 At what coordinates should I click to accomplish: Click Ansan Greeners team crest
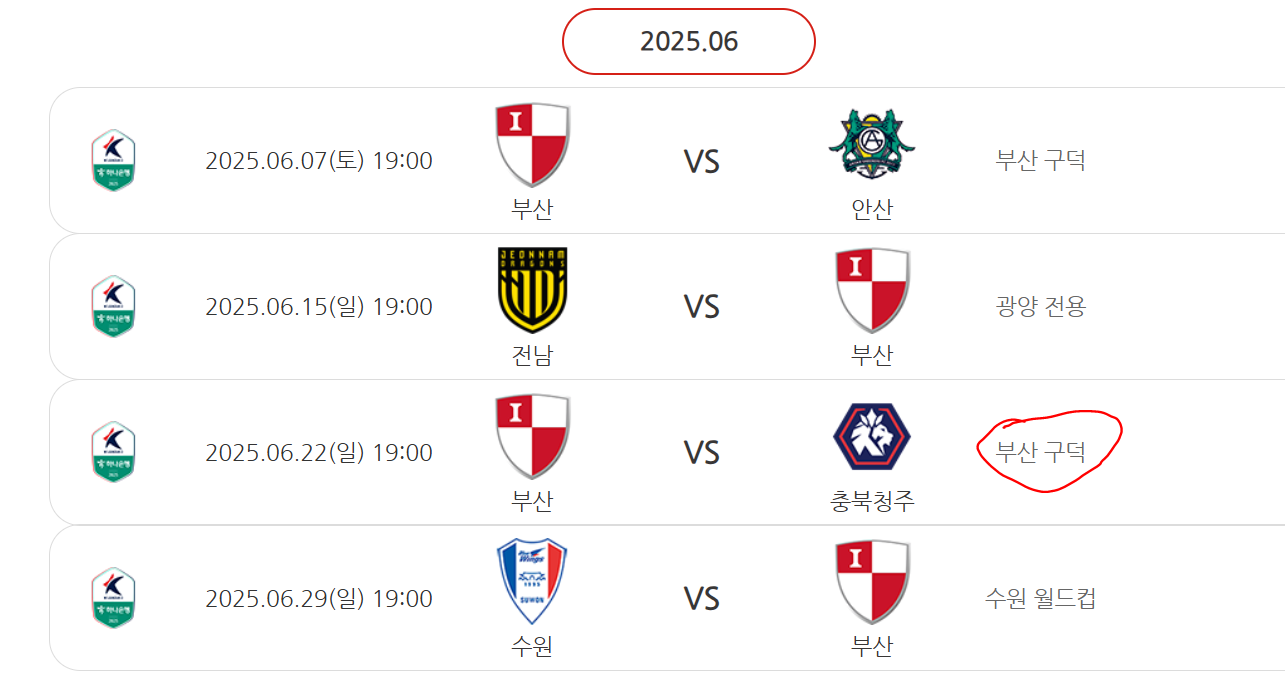click(872, 145)
